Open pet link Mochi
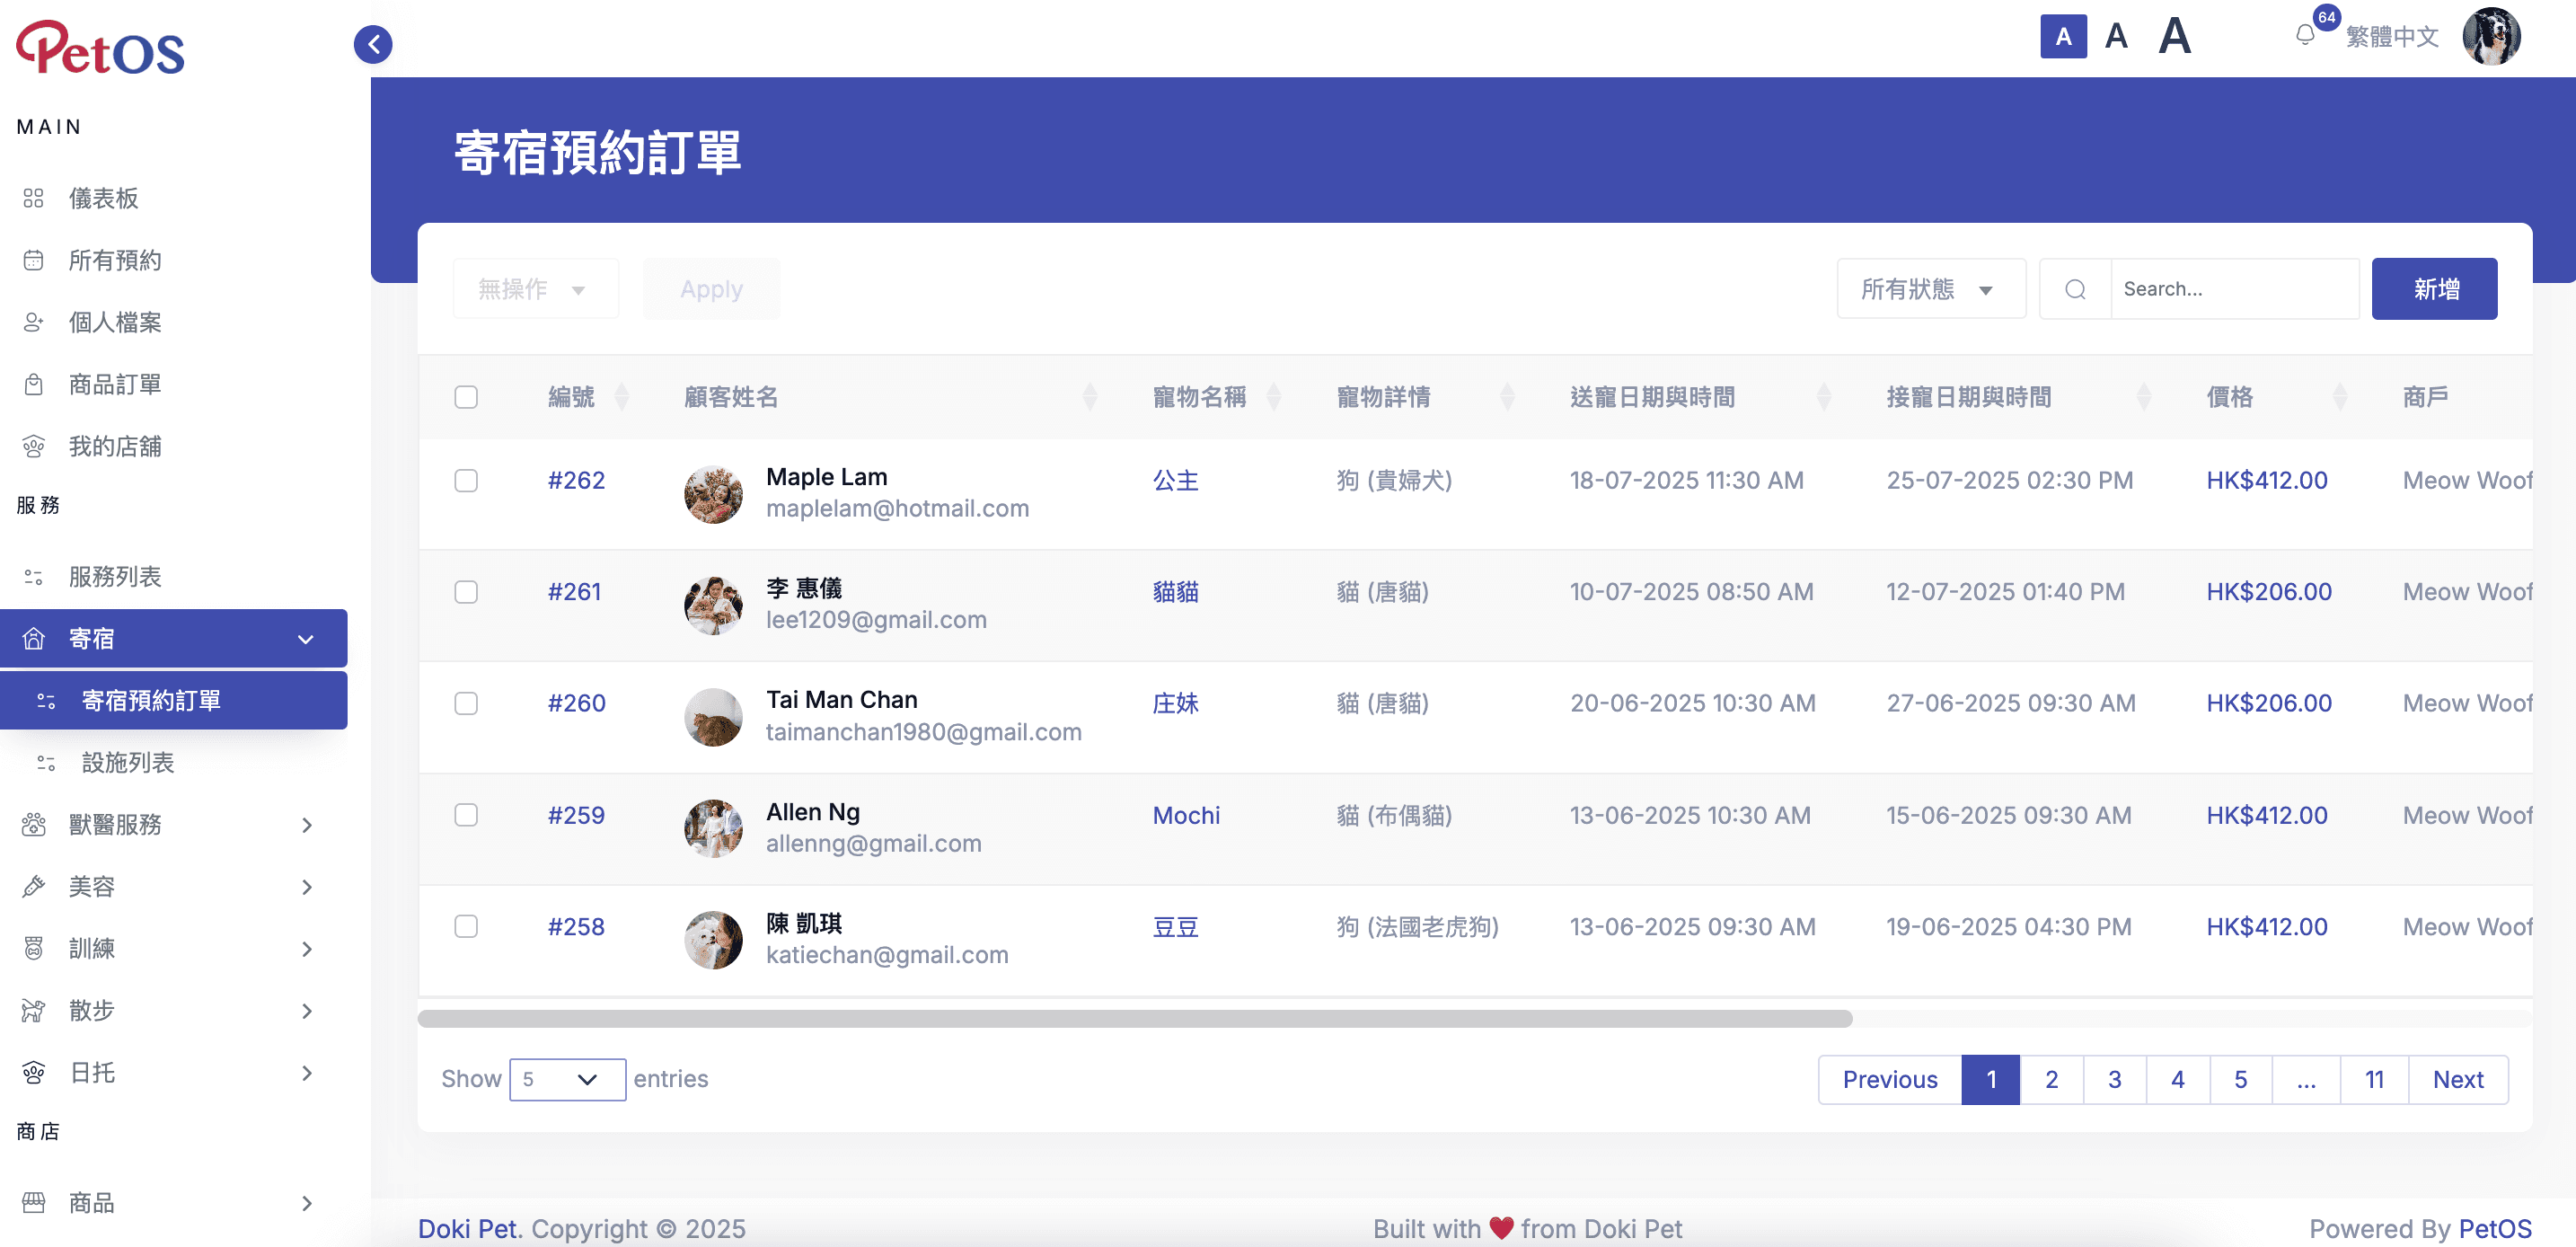Viewport: 2576px width, 1247px height. click(x=1186, y=815)
